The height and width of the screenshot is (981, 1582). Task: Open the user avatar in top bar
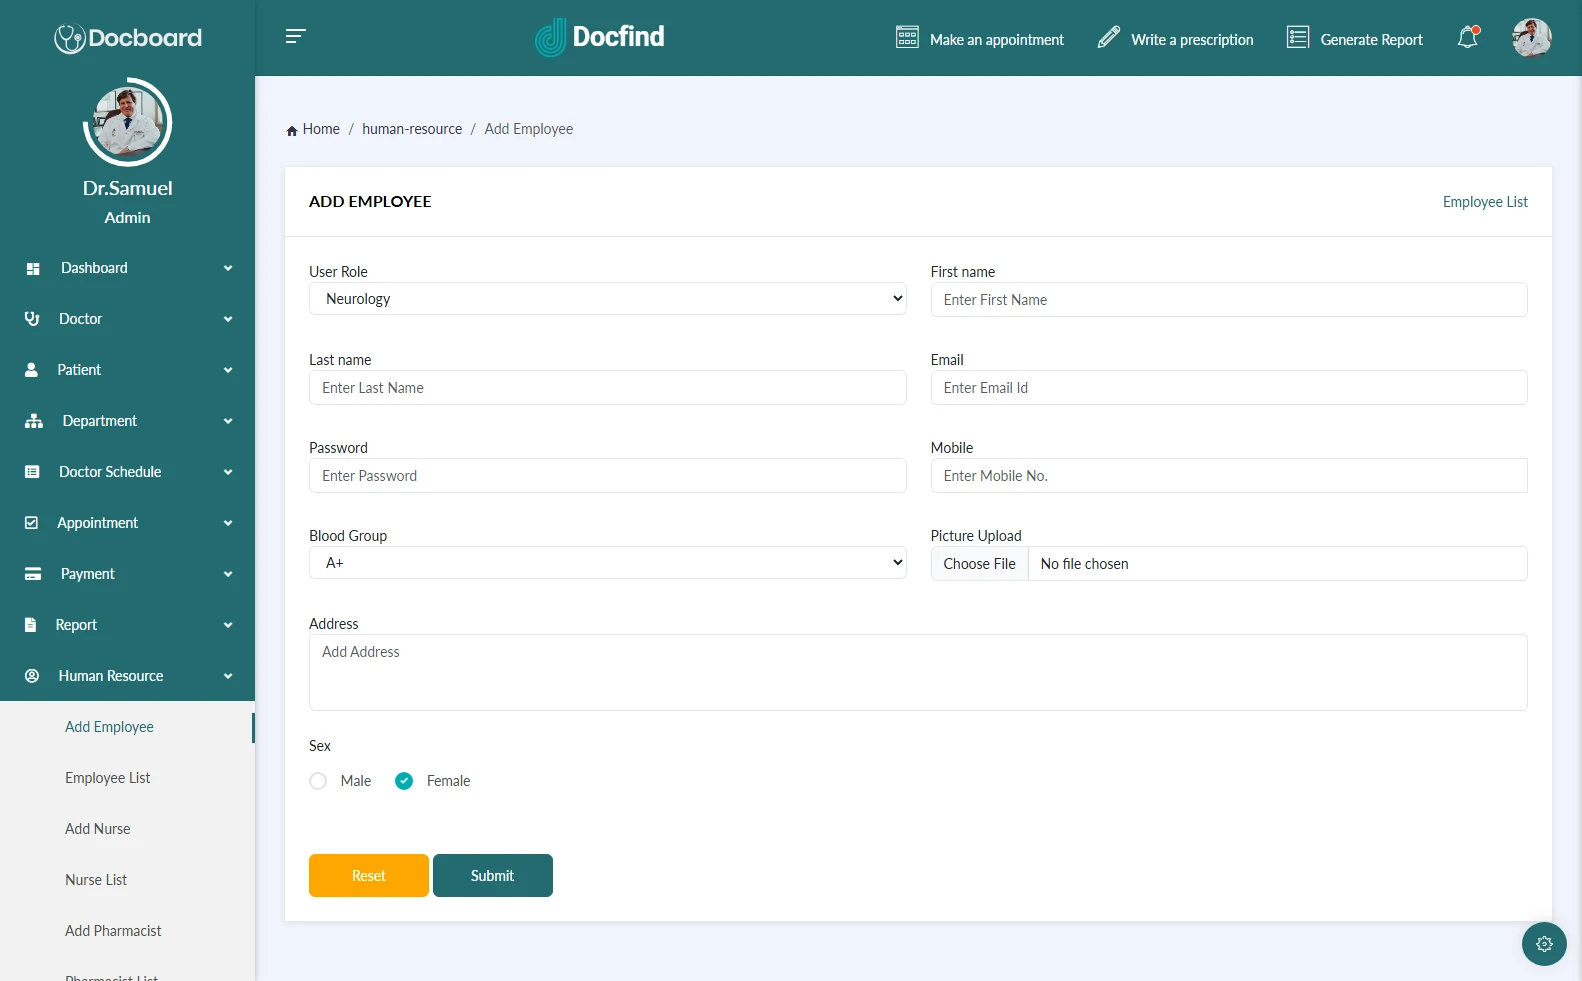point(1530,38)
